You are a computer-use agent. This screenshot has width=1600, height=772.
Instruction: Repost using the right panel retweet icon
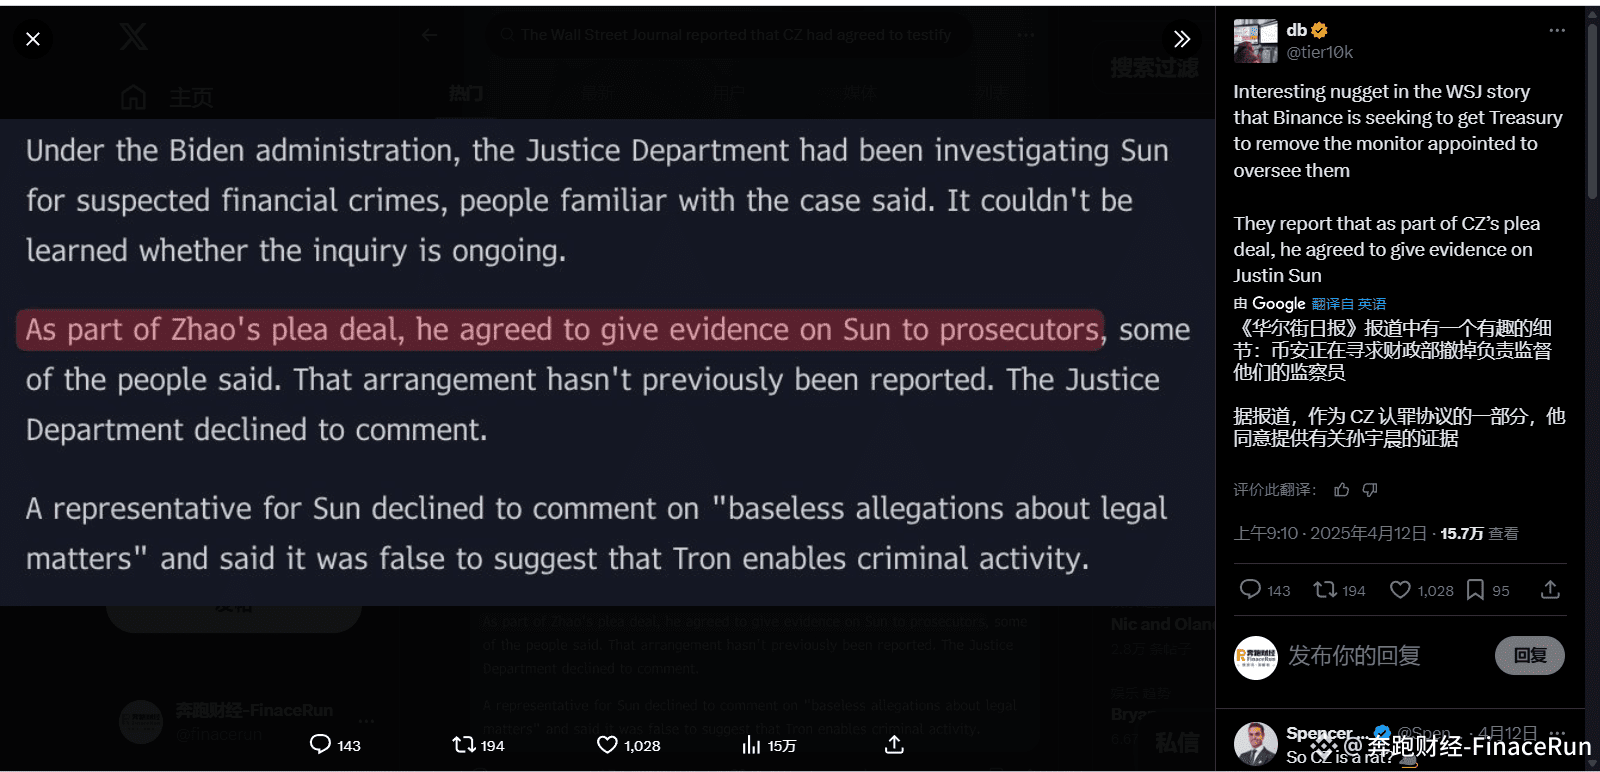1325,589
